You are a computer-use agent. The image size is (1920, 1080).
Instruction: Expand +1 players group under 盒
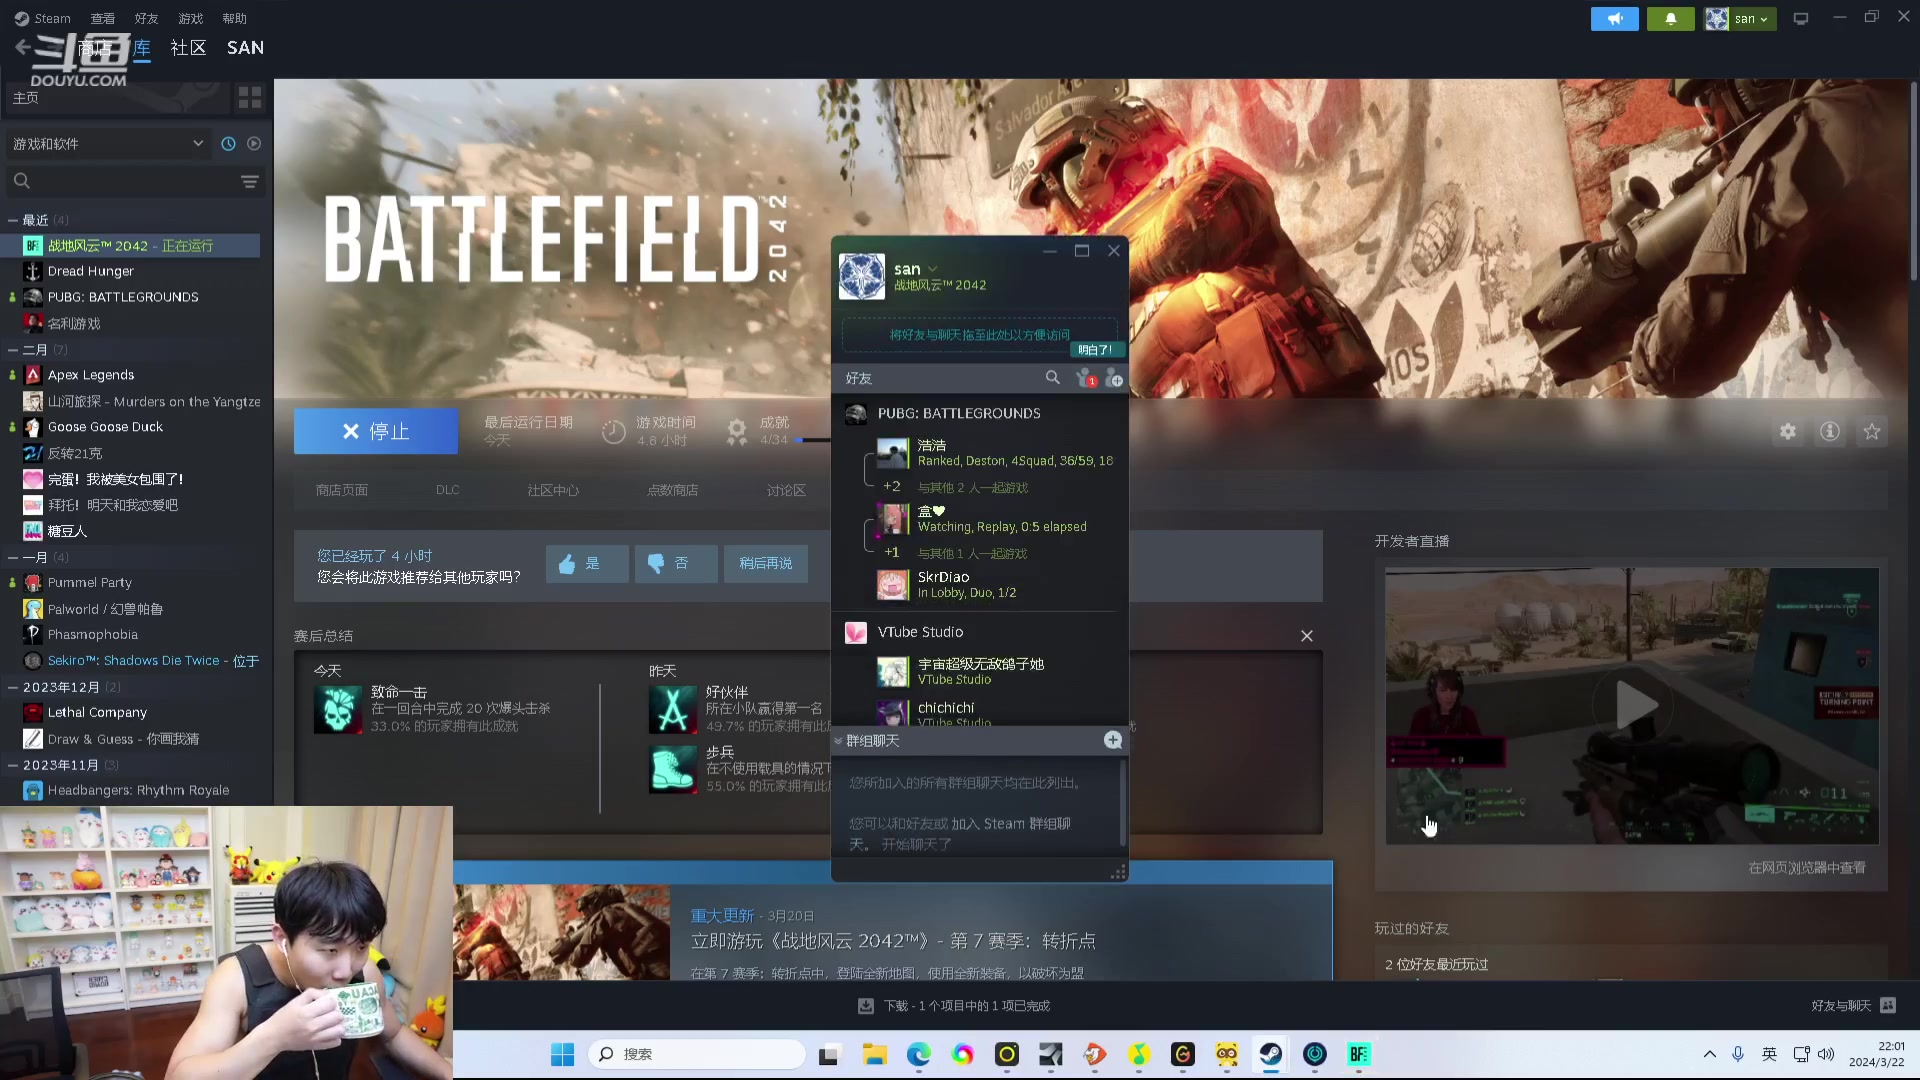[892, 553]
